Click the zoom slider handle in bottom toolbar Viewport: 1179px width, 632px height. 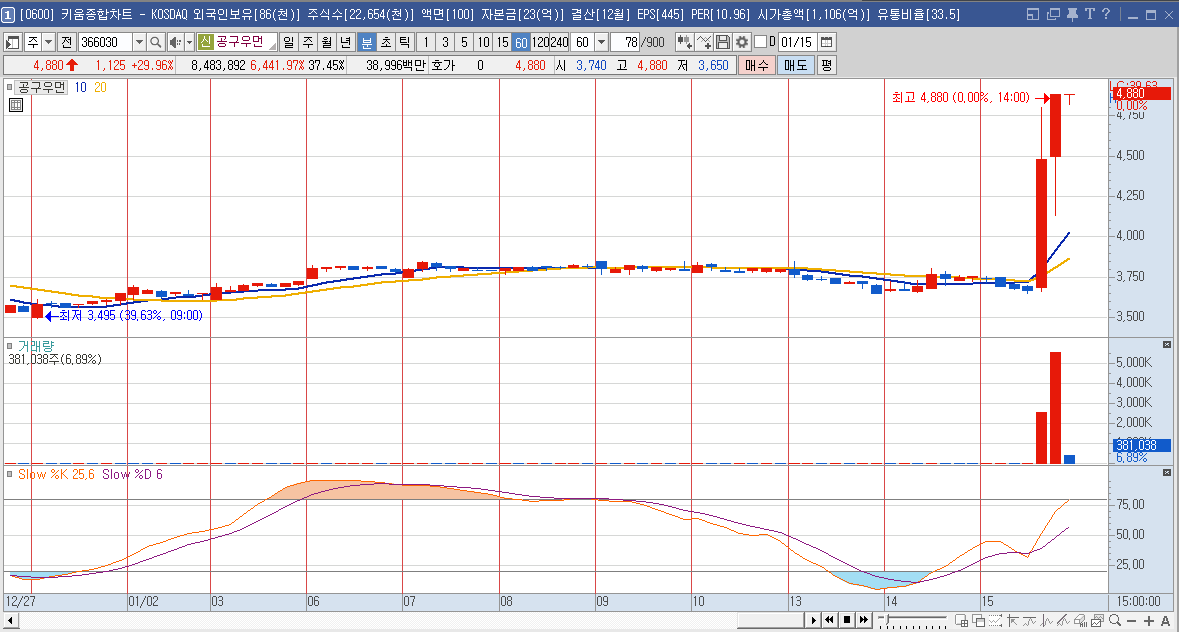[x=888, y=620]
